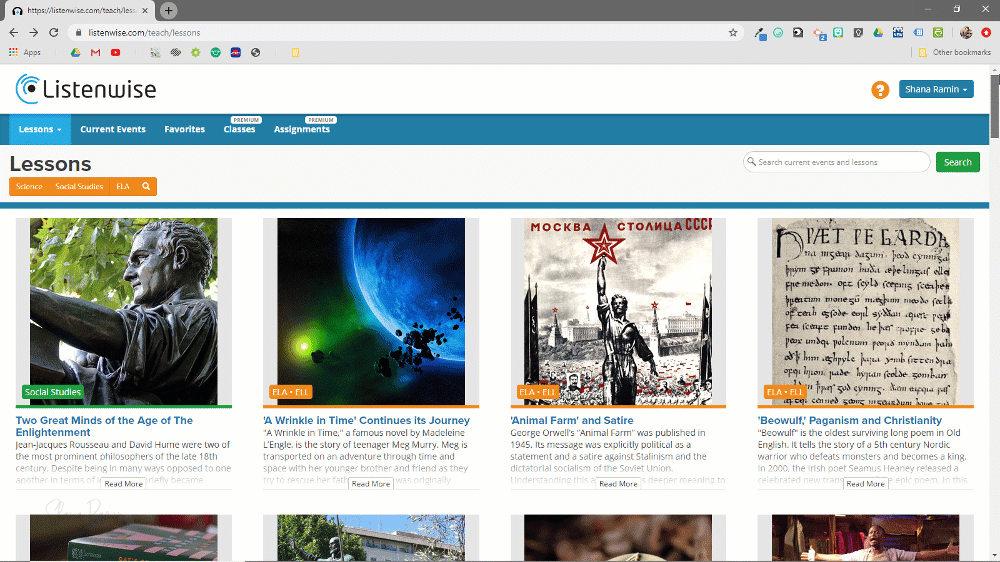Open the orange help question mark icon
This screenshot has height=562, width=1000.
coord(880,90)
